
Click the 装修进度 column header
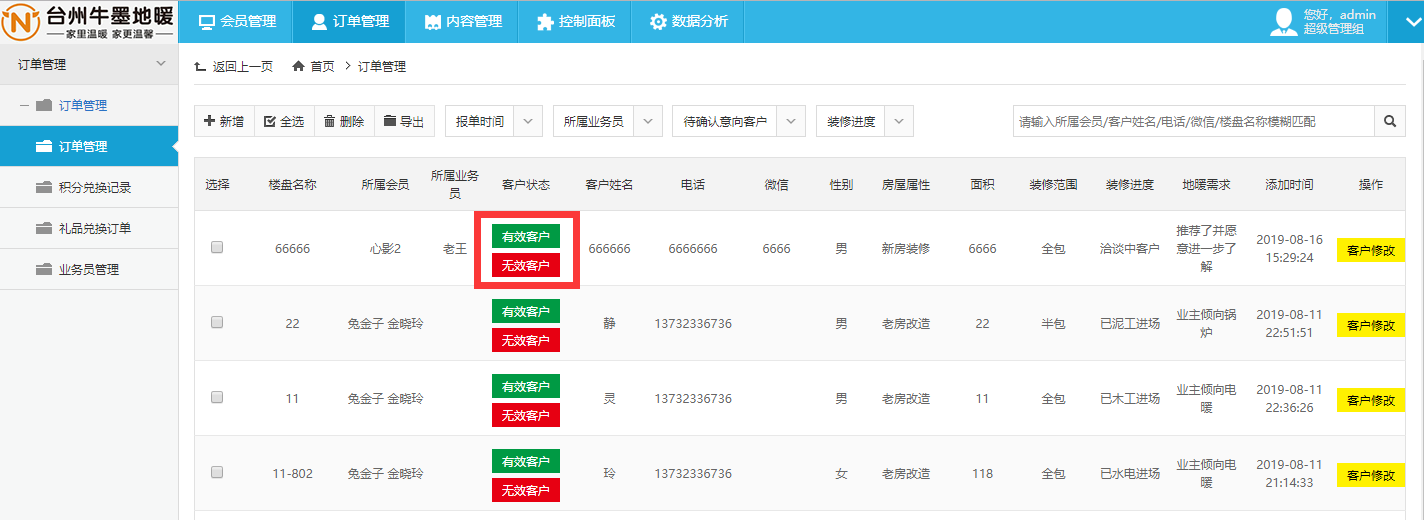click(1130, 185)
